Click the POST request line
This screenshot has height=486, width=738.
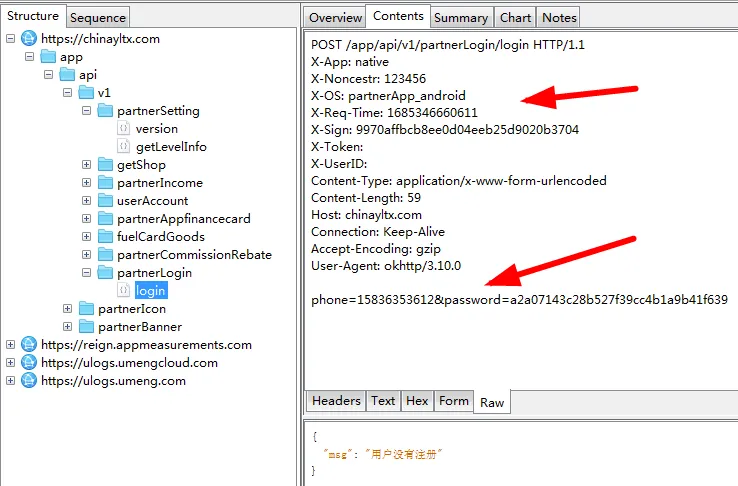point(448,45)
